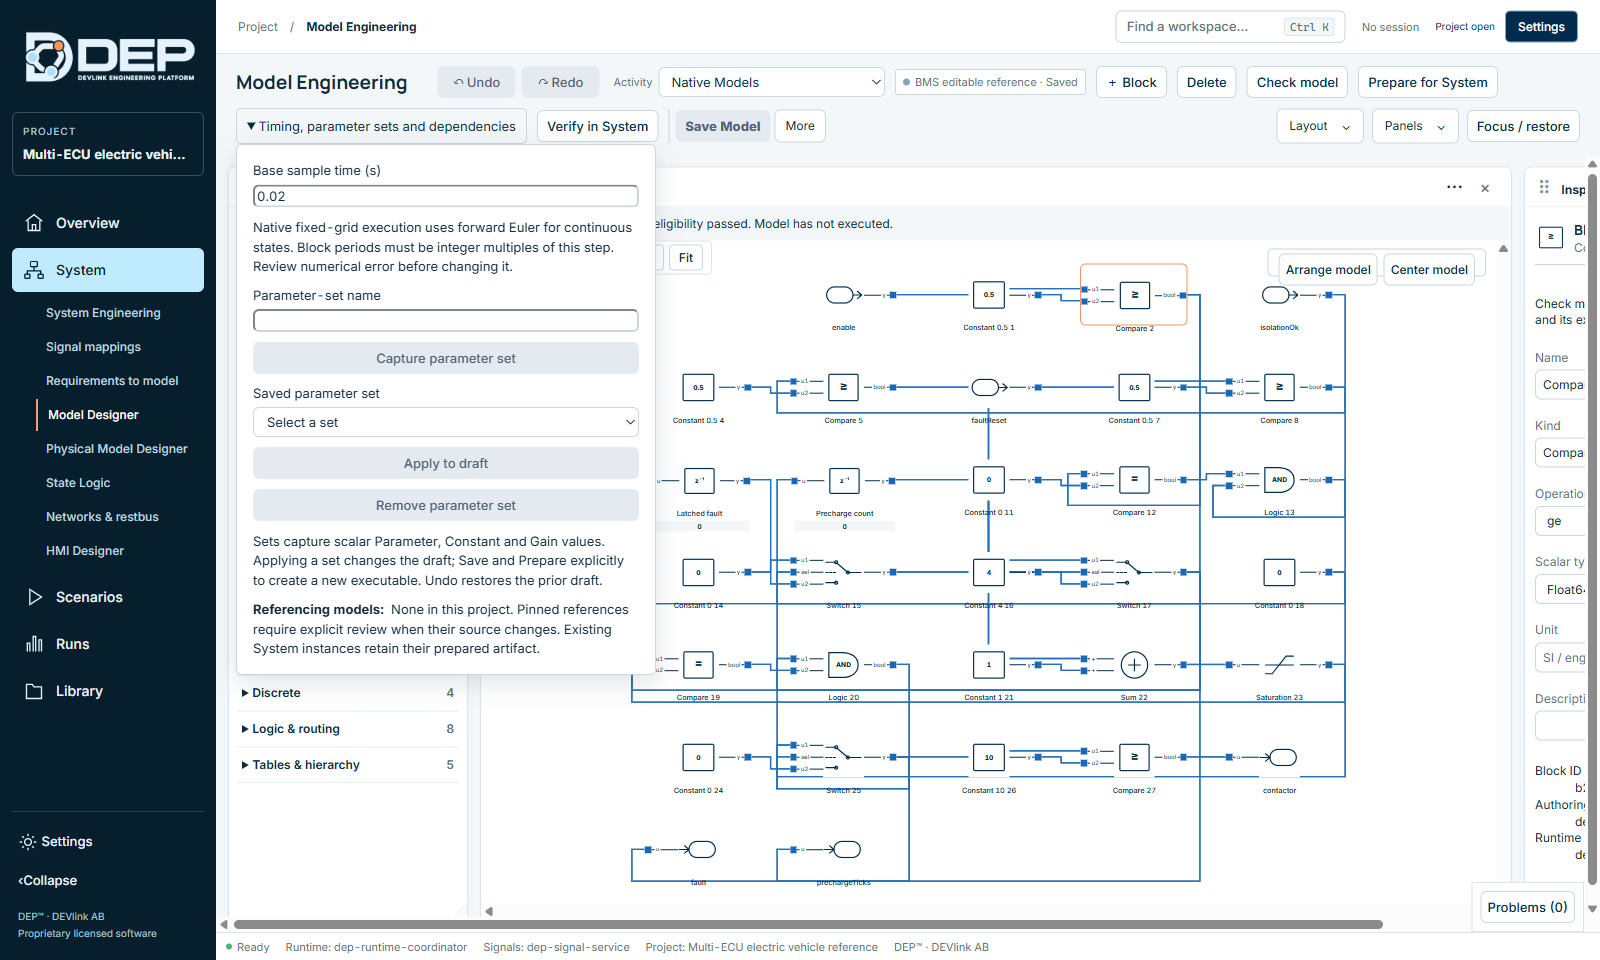
Task: Click Check model button
Action: click(1297, 82)
